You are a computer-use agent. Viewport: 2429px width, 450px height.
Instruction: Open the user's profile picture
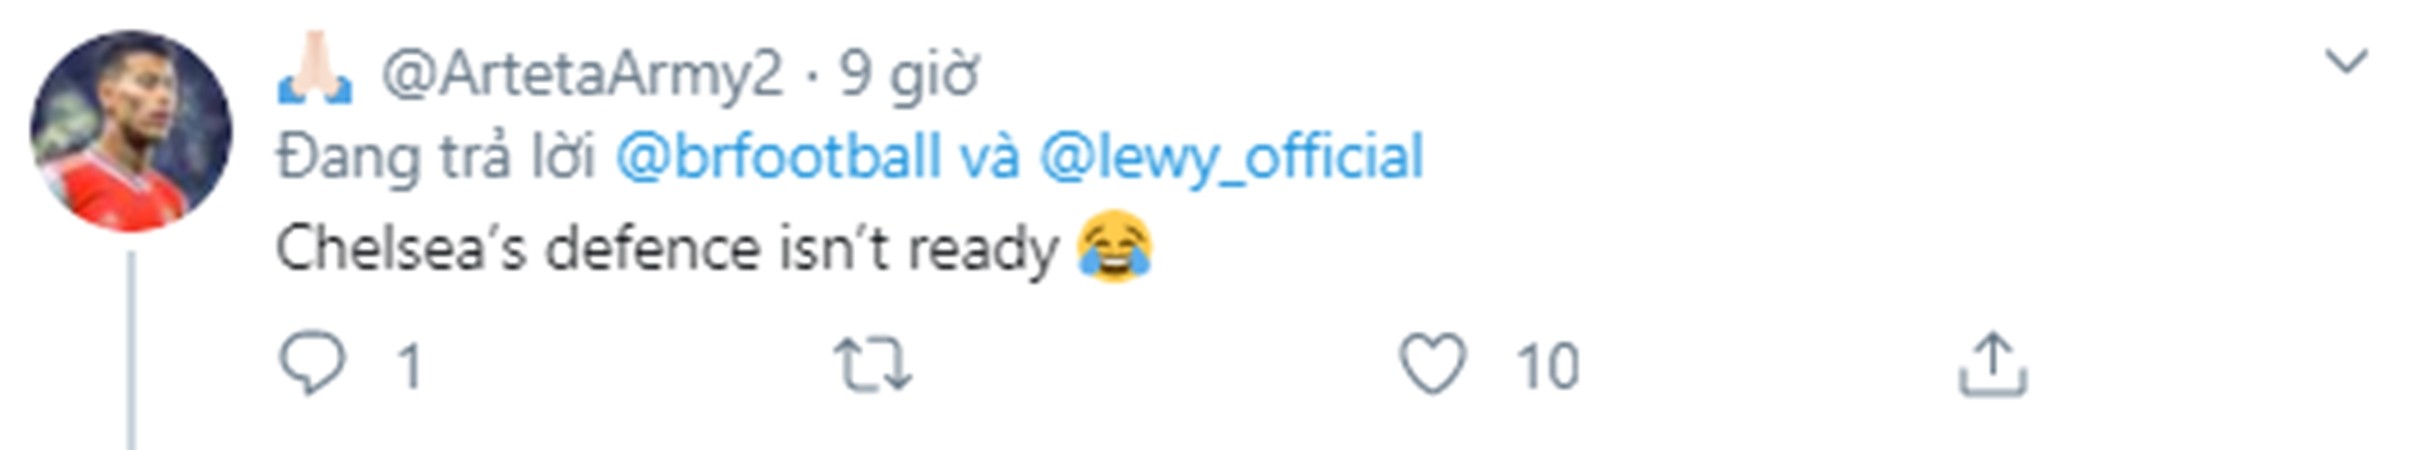pyautogui.click(x=131, y=131)
